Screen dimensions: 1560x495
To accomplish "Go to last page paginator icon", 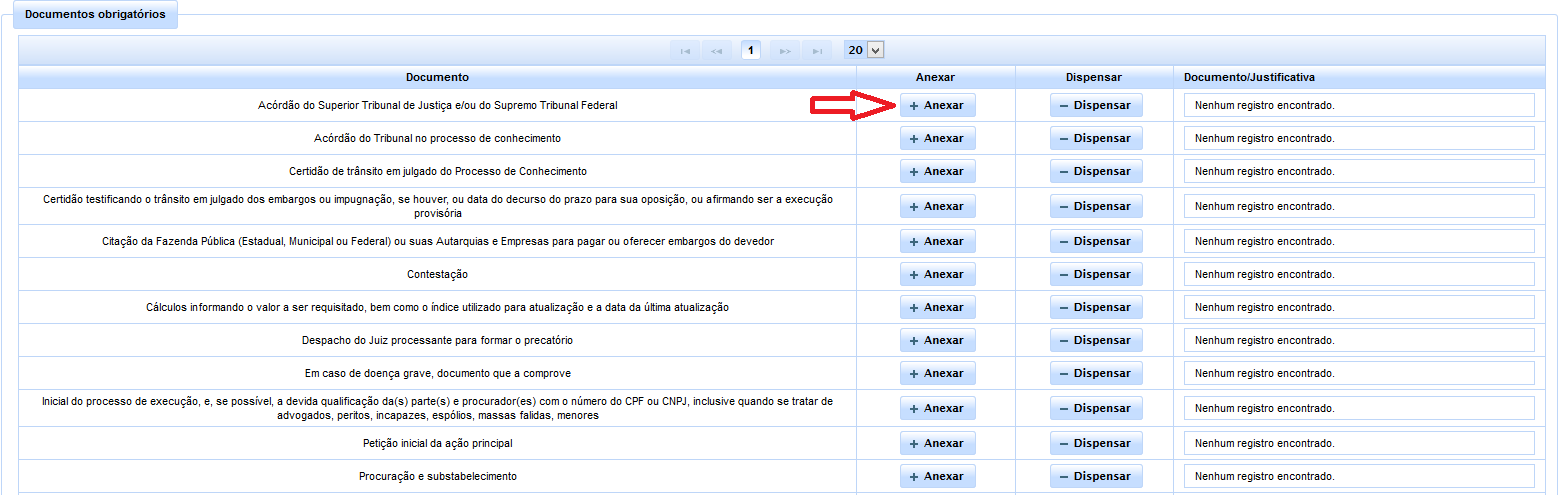I will coord(817,51).
